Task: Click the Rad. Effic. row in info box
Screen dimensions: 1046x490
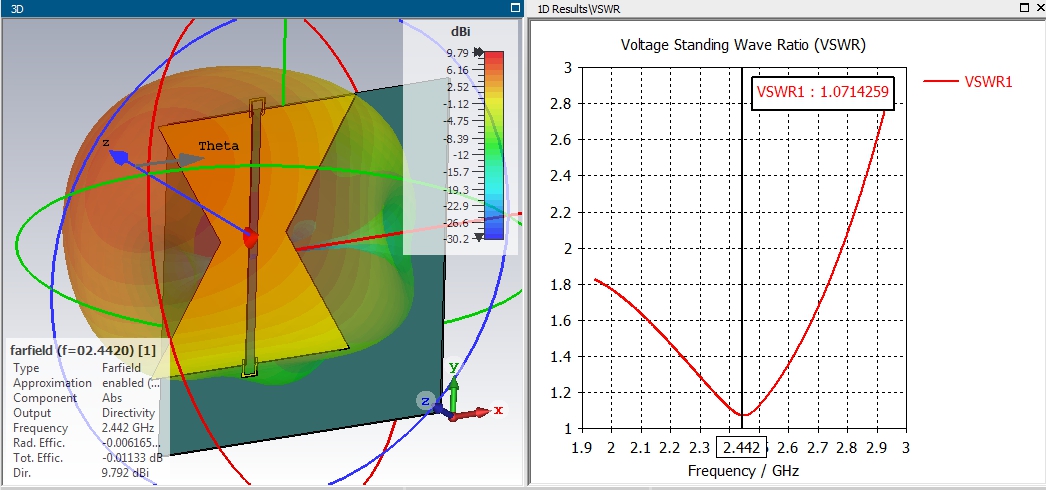Action: pyautogui.click(x=86, y=443)
